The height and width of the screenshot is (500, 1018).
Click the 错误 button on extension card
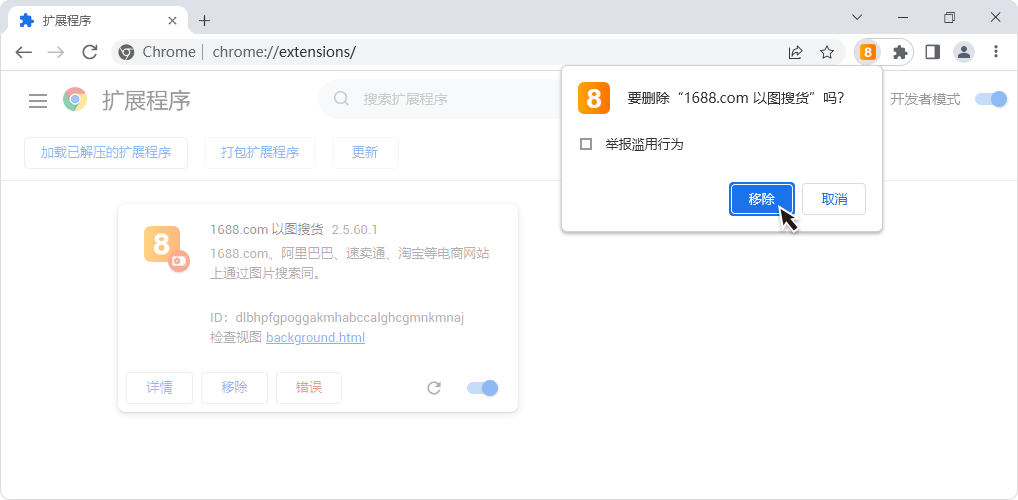[x=309, y=388]
